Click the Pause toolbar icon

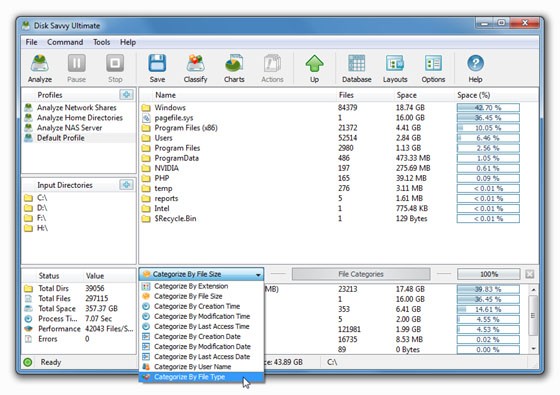(76, 63)
